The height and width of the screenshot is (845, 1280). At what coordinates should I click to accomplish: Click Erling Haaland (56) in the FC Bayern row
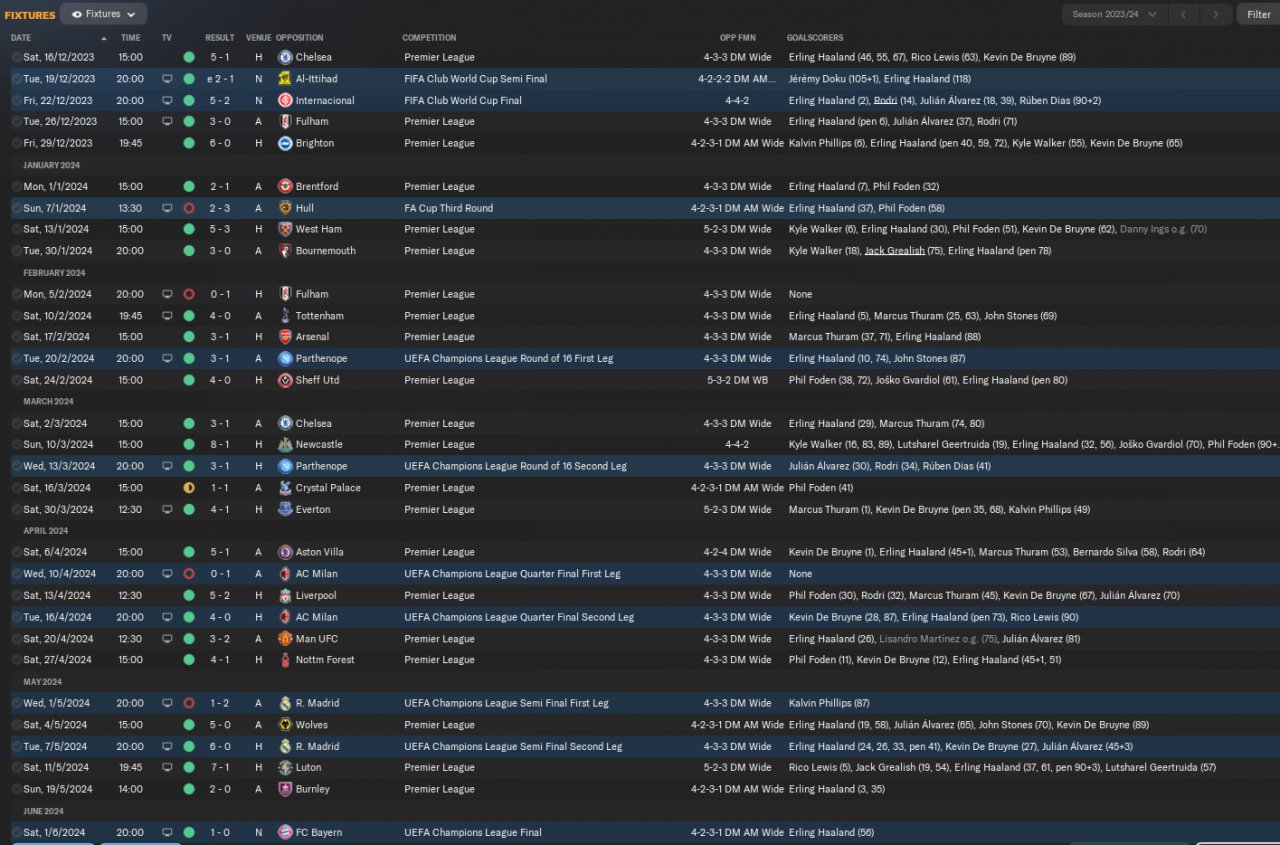[x=832, y=832]
